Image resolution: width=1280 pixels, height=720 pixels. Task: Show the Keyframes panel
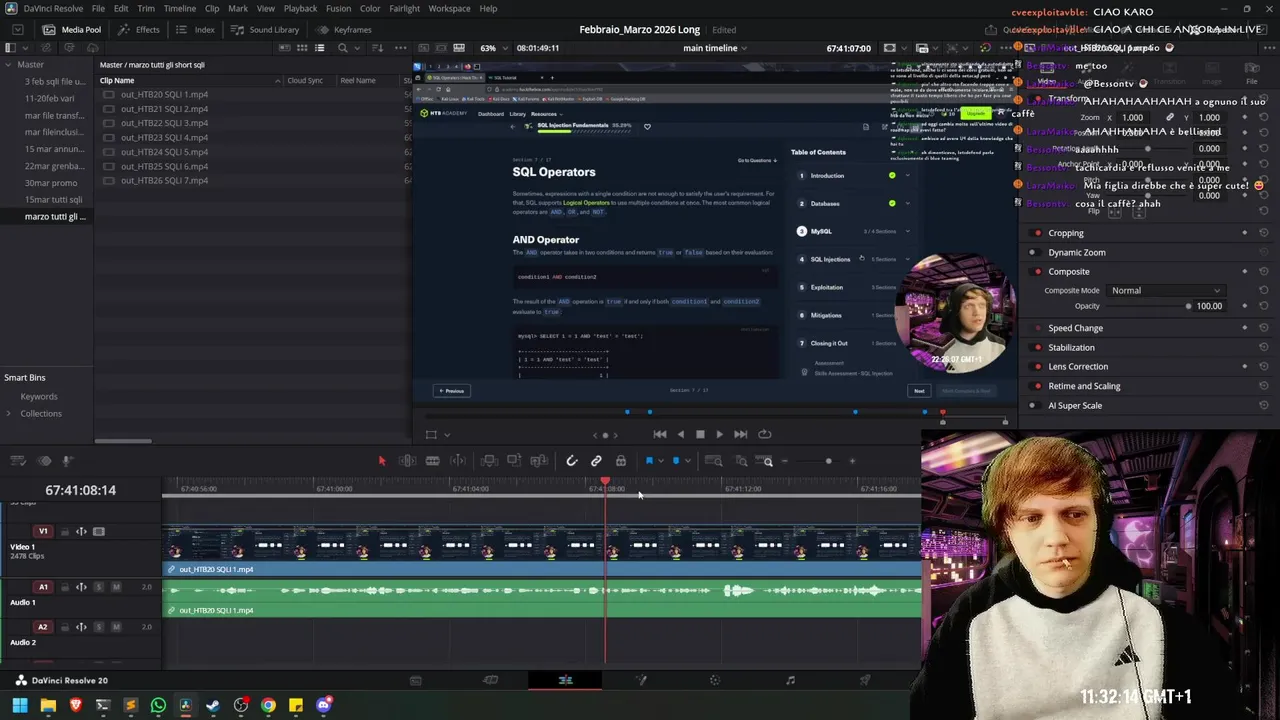pos(345,29)
